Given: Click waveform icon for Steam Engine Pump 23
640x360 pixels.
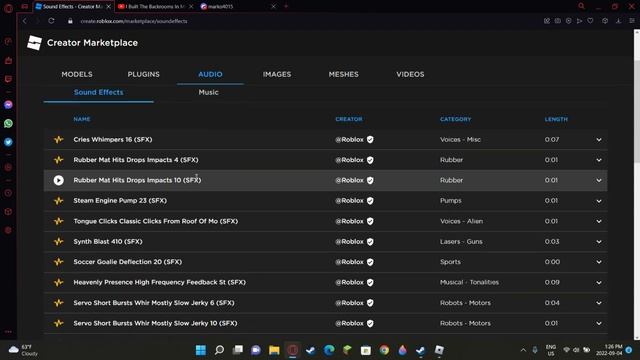Looking at the screenshot, I should (58, 201).
